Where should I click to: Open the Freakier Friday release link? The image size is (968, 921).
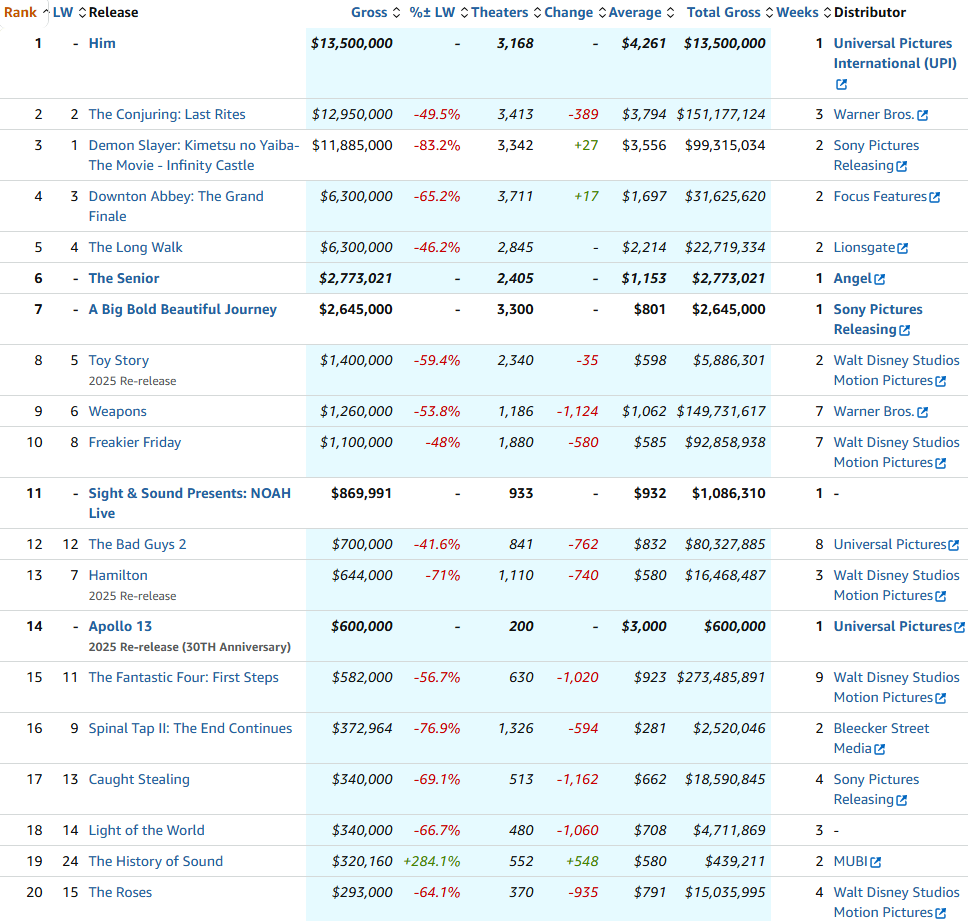coord(135,443)
